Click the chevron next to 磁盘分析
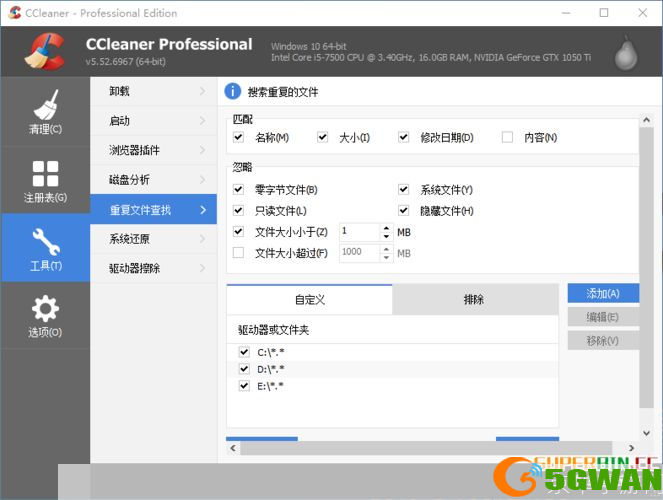 tap(203, 180)
